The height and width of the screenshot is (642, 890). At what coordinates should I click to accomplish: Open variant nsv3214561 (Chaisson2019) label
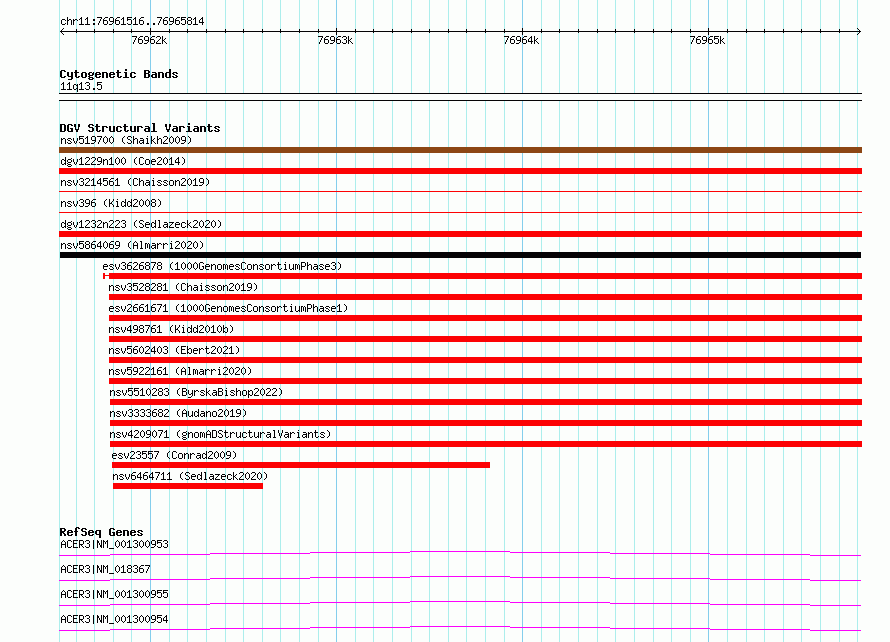point(135,182)
